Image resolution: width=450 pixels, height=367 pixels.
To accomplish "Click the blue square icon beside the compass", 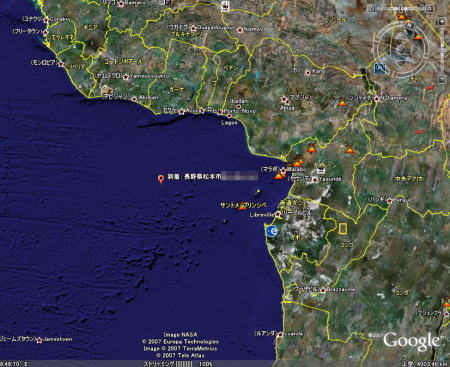I will 380,69.
